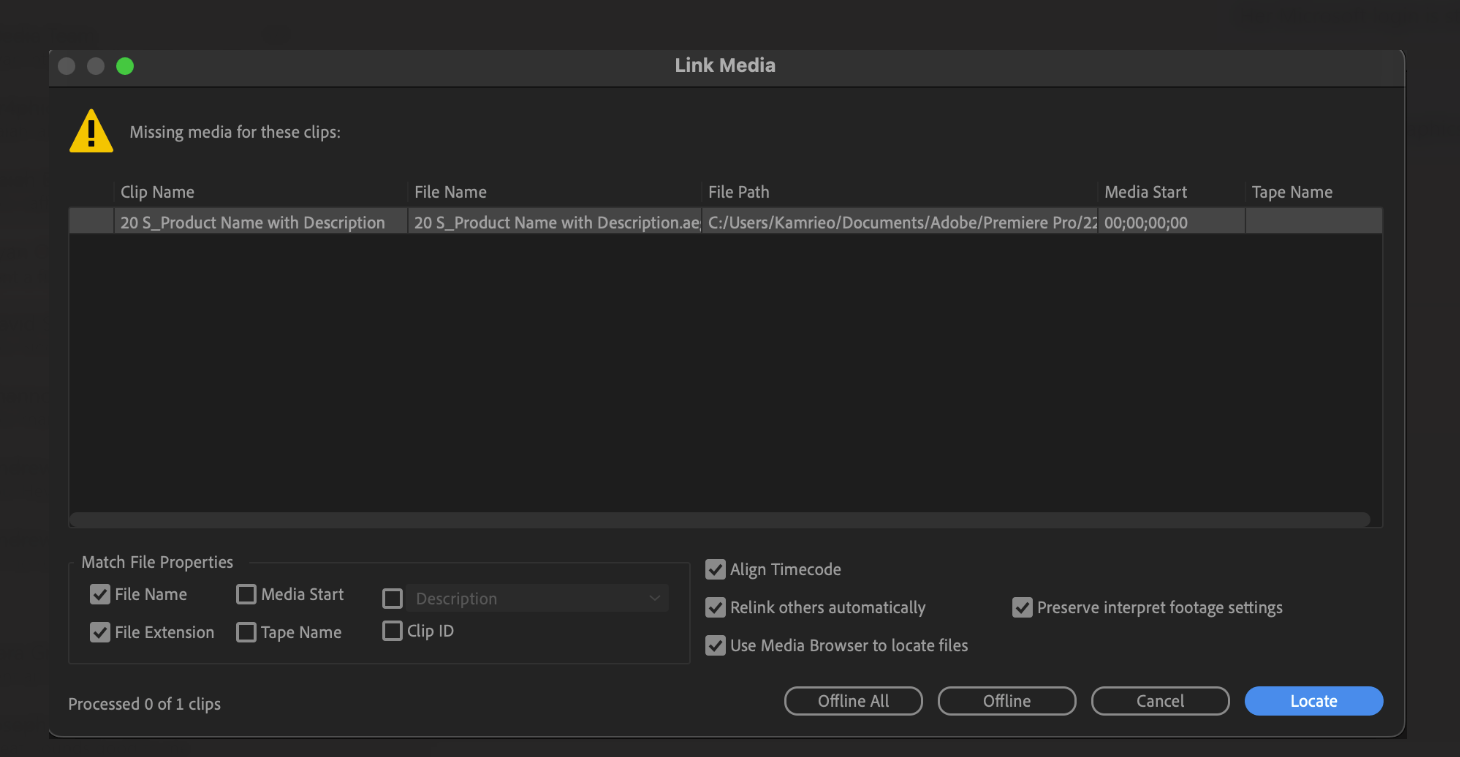The height and width of the screenshot is (757, 1460).
Task: Enable the Tape Name checkbox
Action: point(246,632)
